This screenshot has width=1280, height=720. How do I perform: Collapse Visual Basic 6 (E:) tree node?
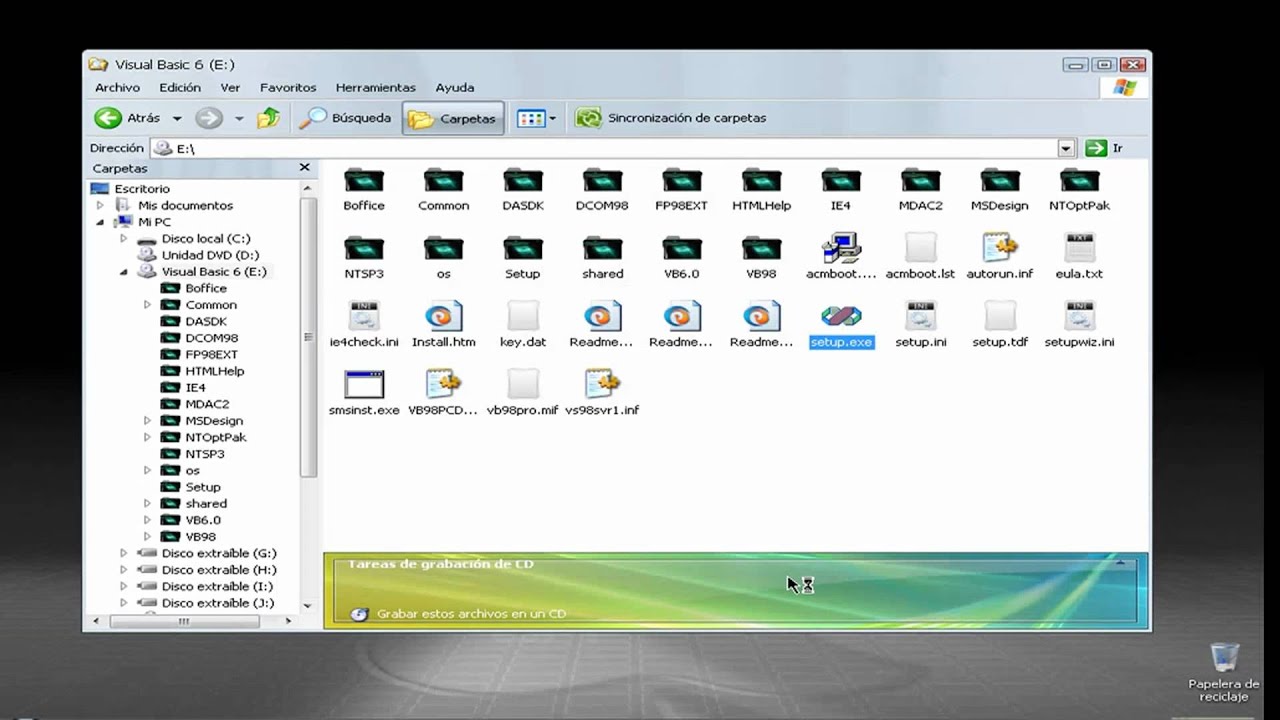click(x=124, y=272)
